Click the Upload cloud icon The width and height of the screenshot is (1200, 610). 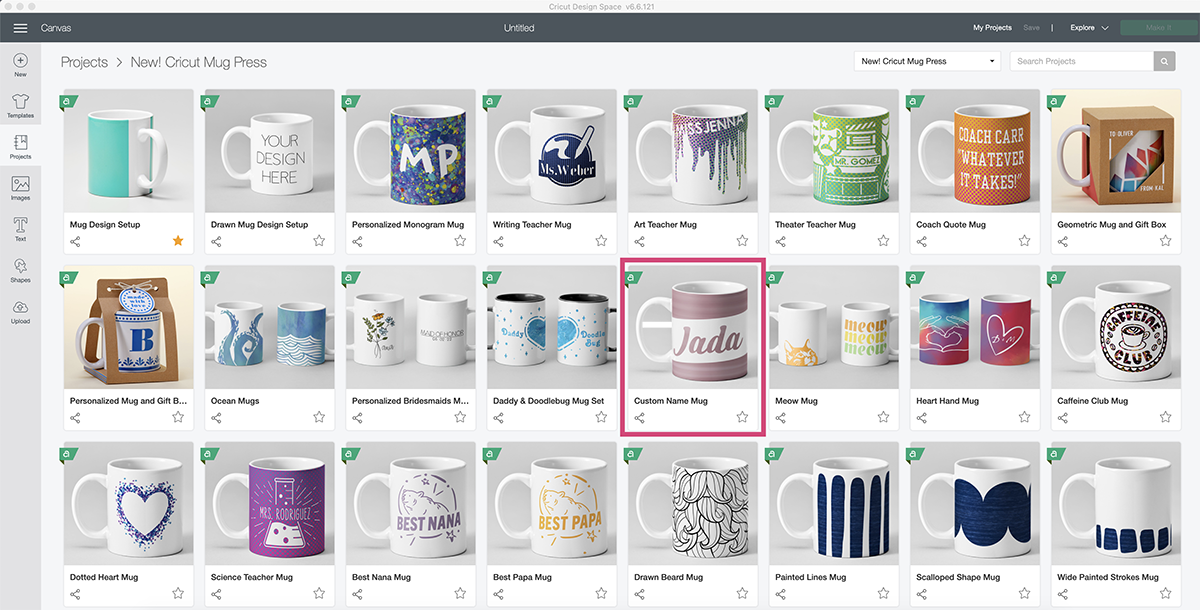20,307
